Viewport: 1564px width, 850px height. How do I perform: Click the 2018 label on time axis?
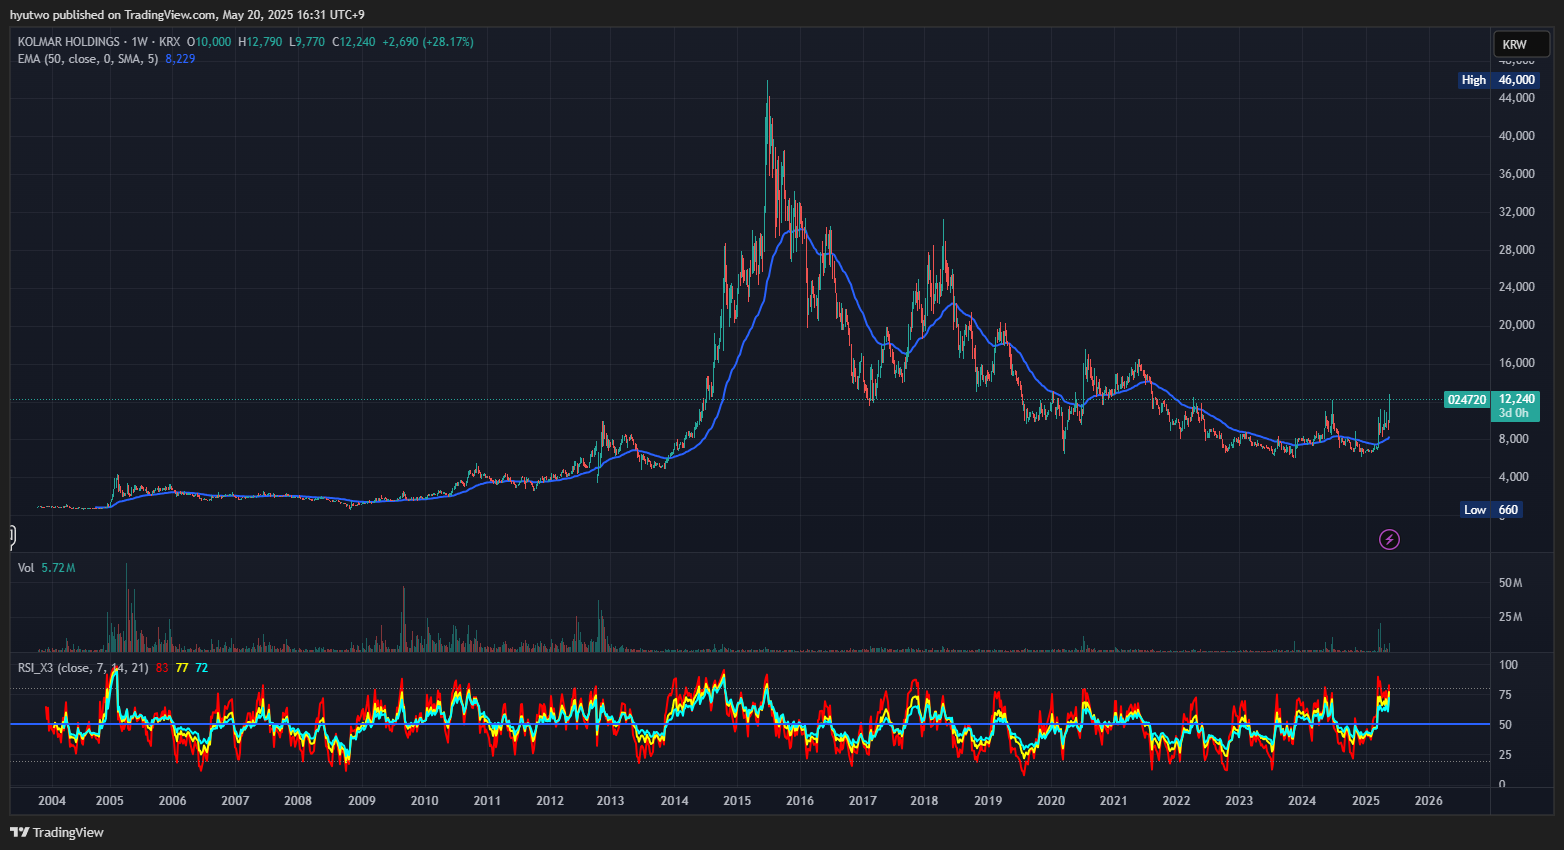point(924,801)
